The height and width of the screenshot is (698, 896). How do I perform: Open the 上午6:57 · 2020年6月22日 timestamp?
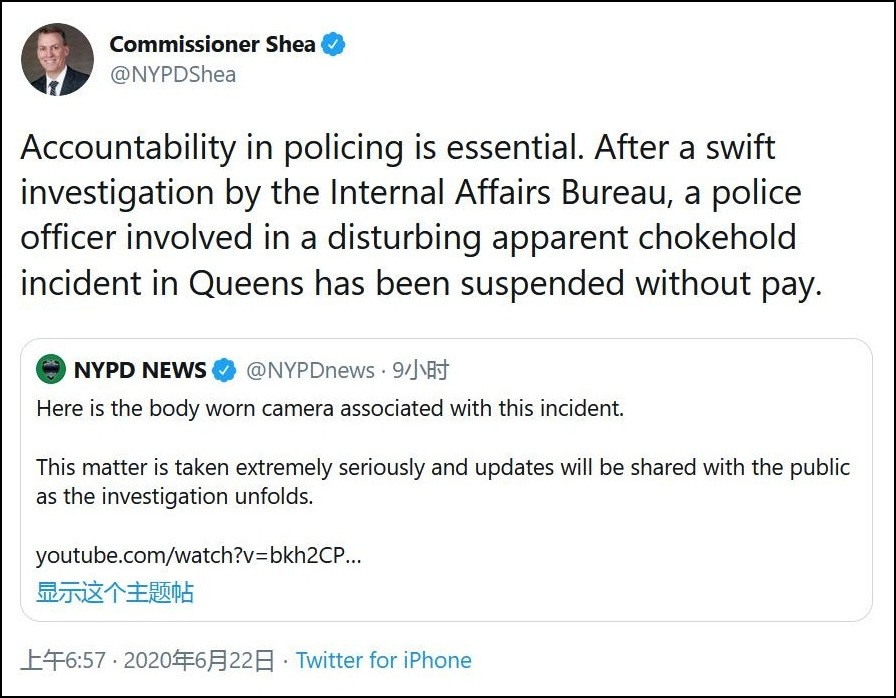[x=148, y=660]
